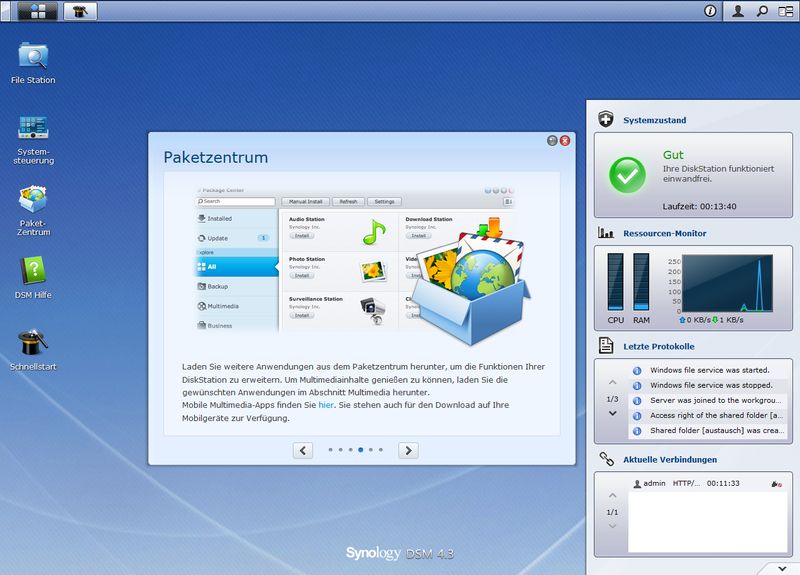Collapse widget panel with bottom chevron
This screenshot has width=800, height=575.
(x=782, y=568)
